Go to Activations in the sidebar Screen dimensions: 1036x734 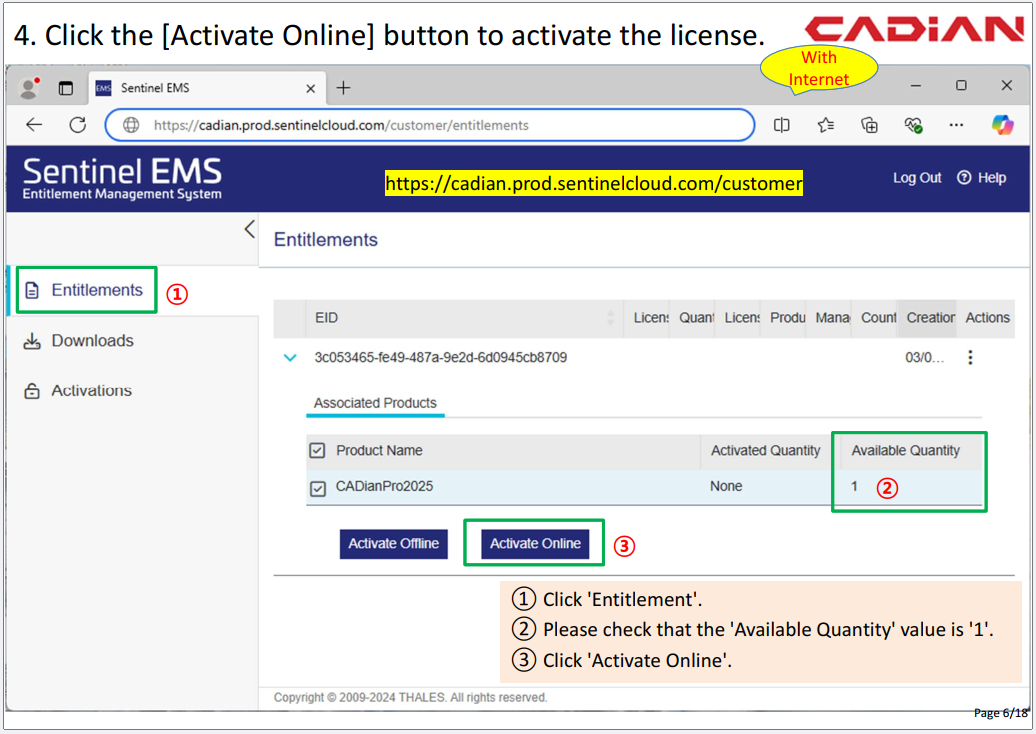point(91,391)
